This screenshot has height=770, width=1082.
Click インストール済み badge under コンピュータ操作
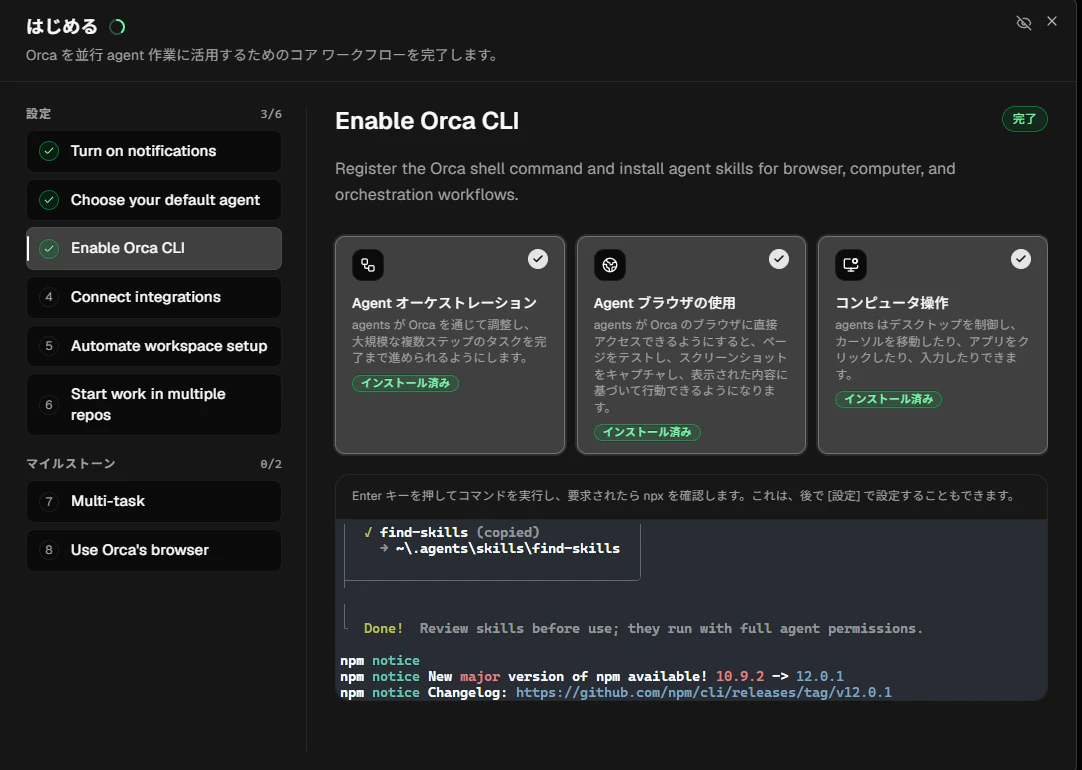(889, 399)
